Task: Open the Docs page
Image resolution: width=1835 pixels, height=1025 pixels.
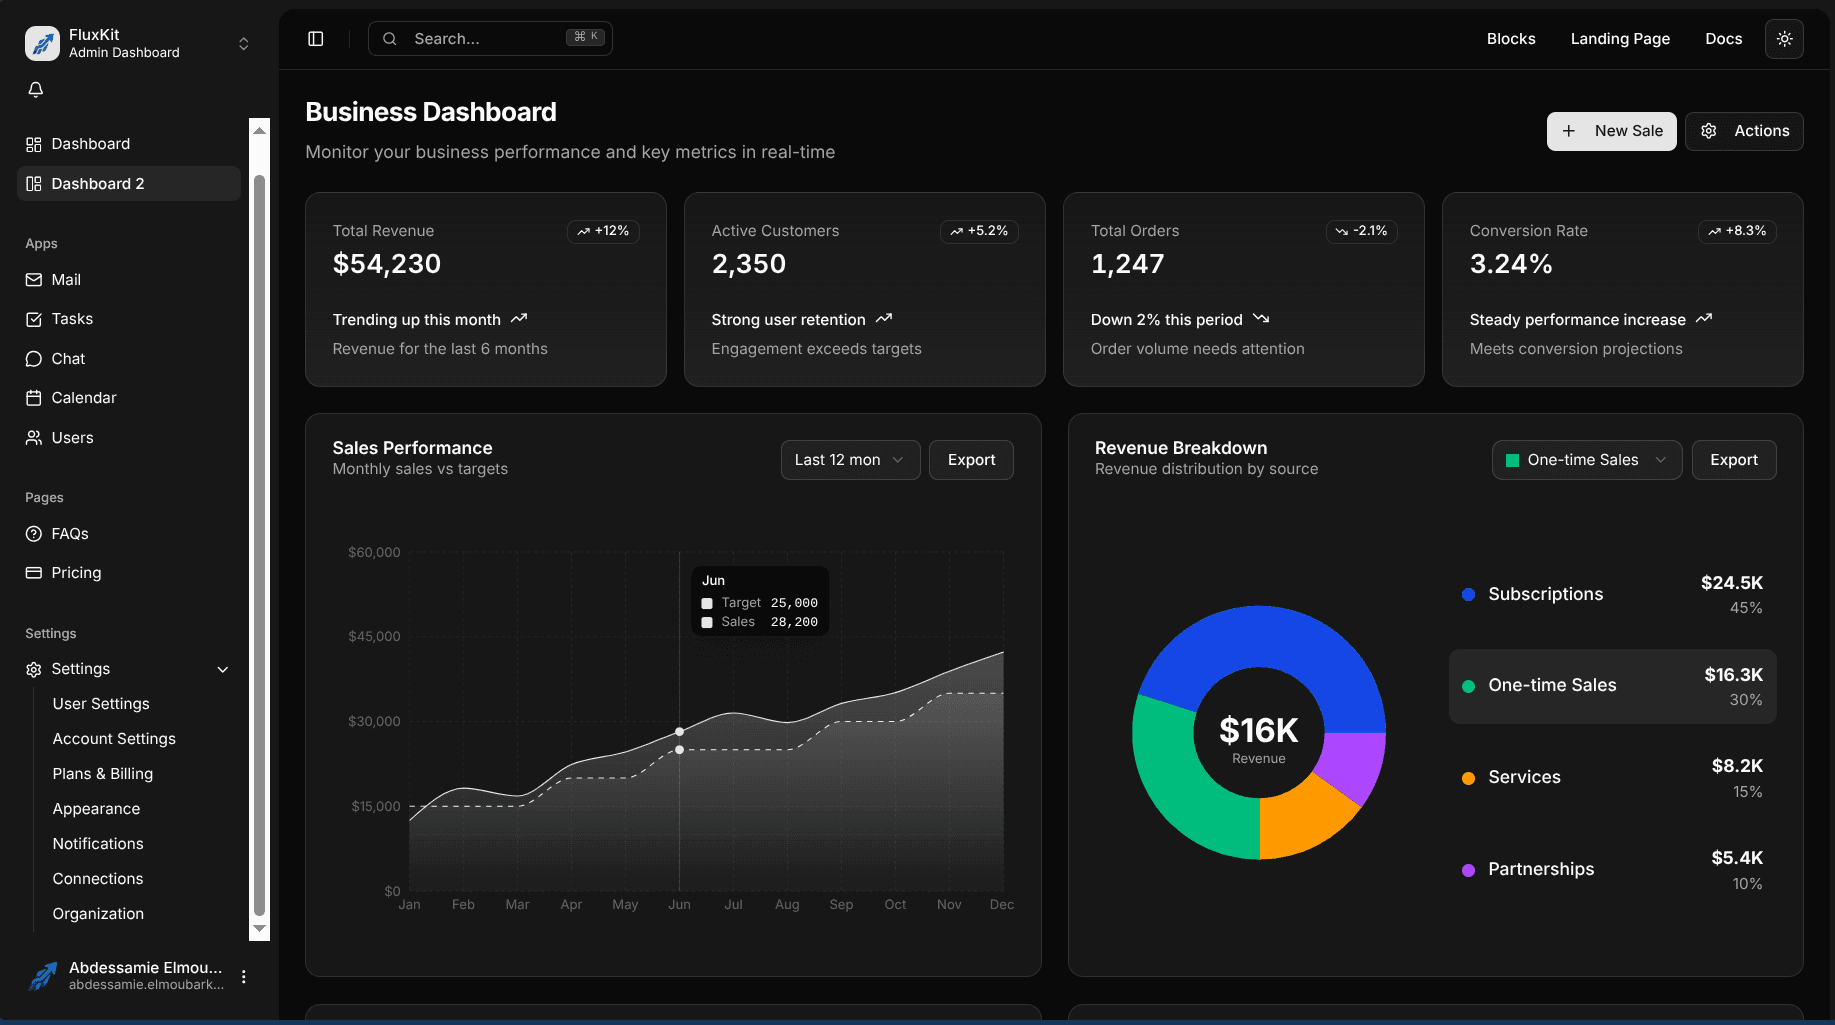Action: (x=1723, y=39)
